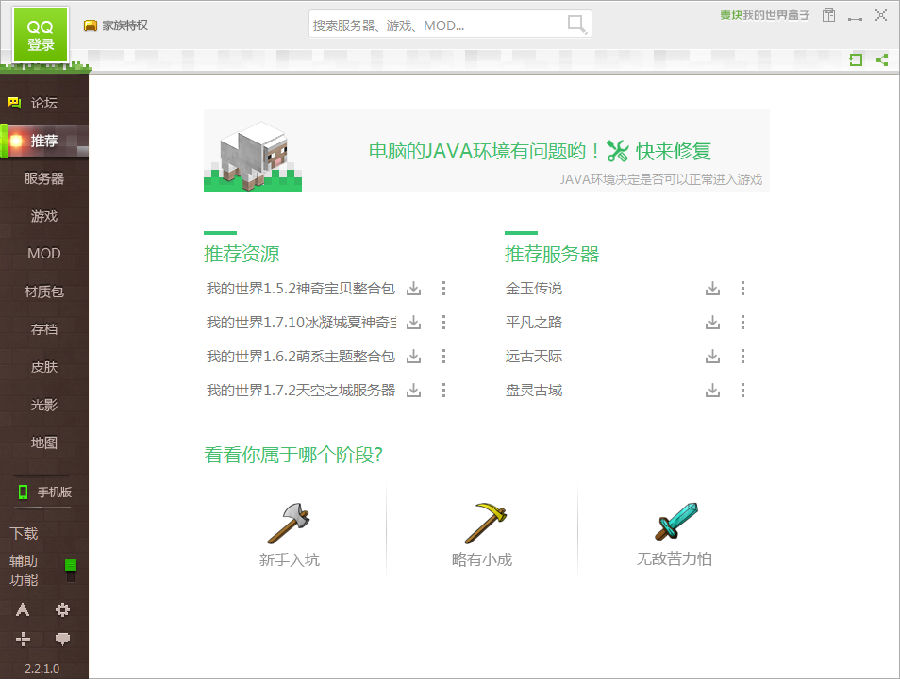Open the mobile version link
Viewport: 900px width, 679px height.
click(x=45, y=492)
